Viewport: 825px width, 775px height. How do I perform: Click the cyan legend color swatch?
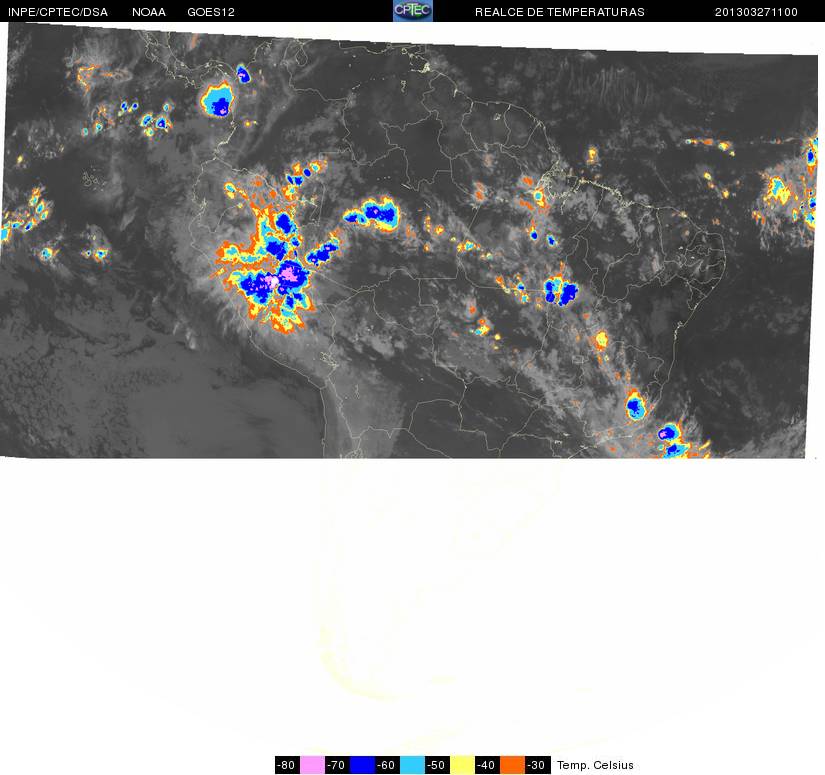point(412,765)
